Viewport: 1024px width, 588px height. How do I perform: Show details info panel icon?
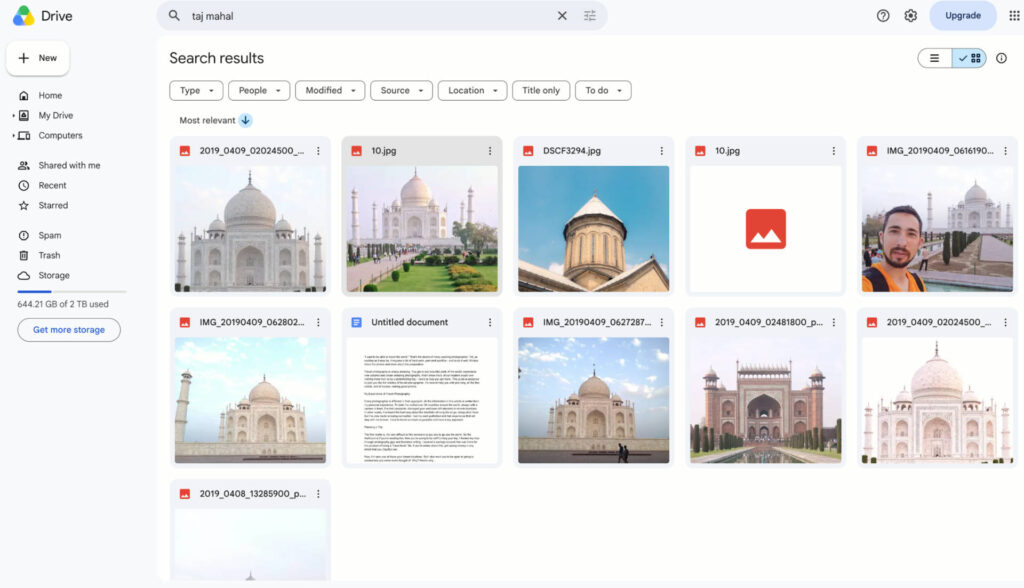(x=1001, y=58)
